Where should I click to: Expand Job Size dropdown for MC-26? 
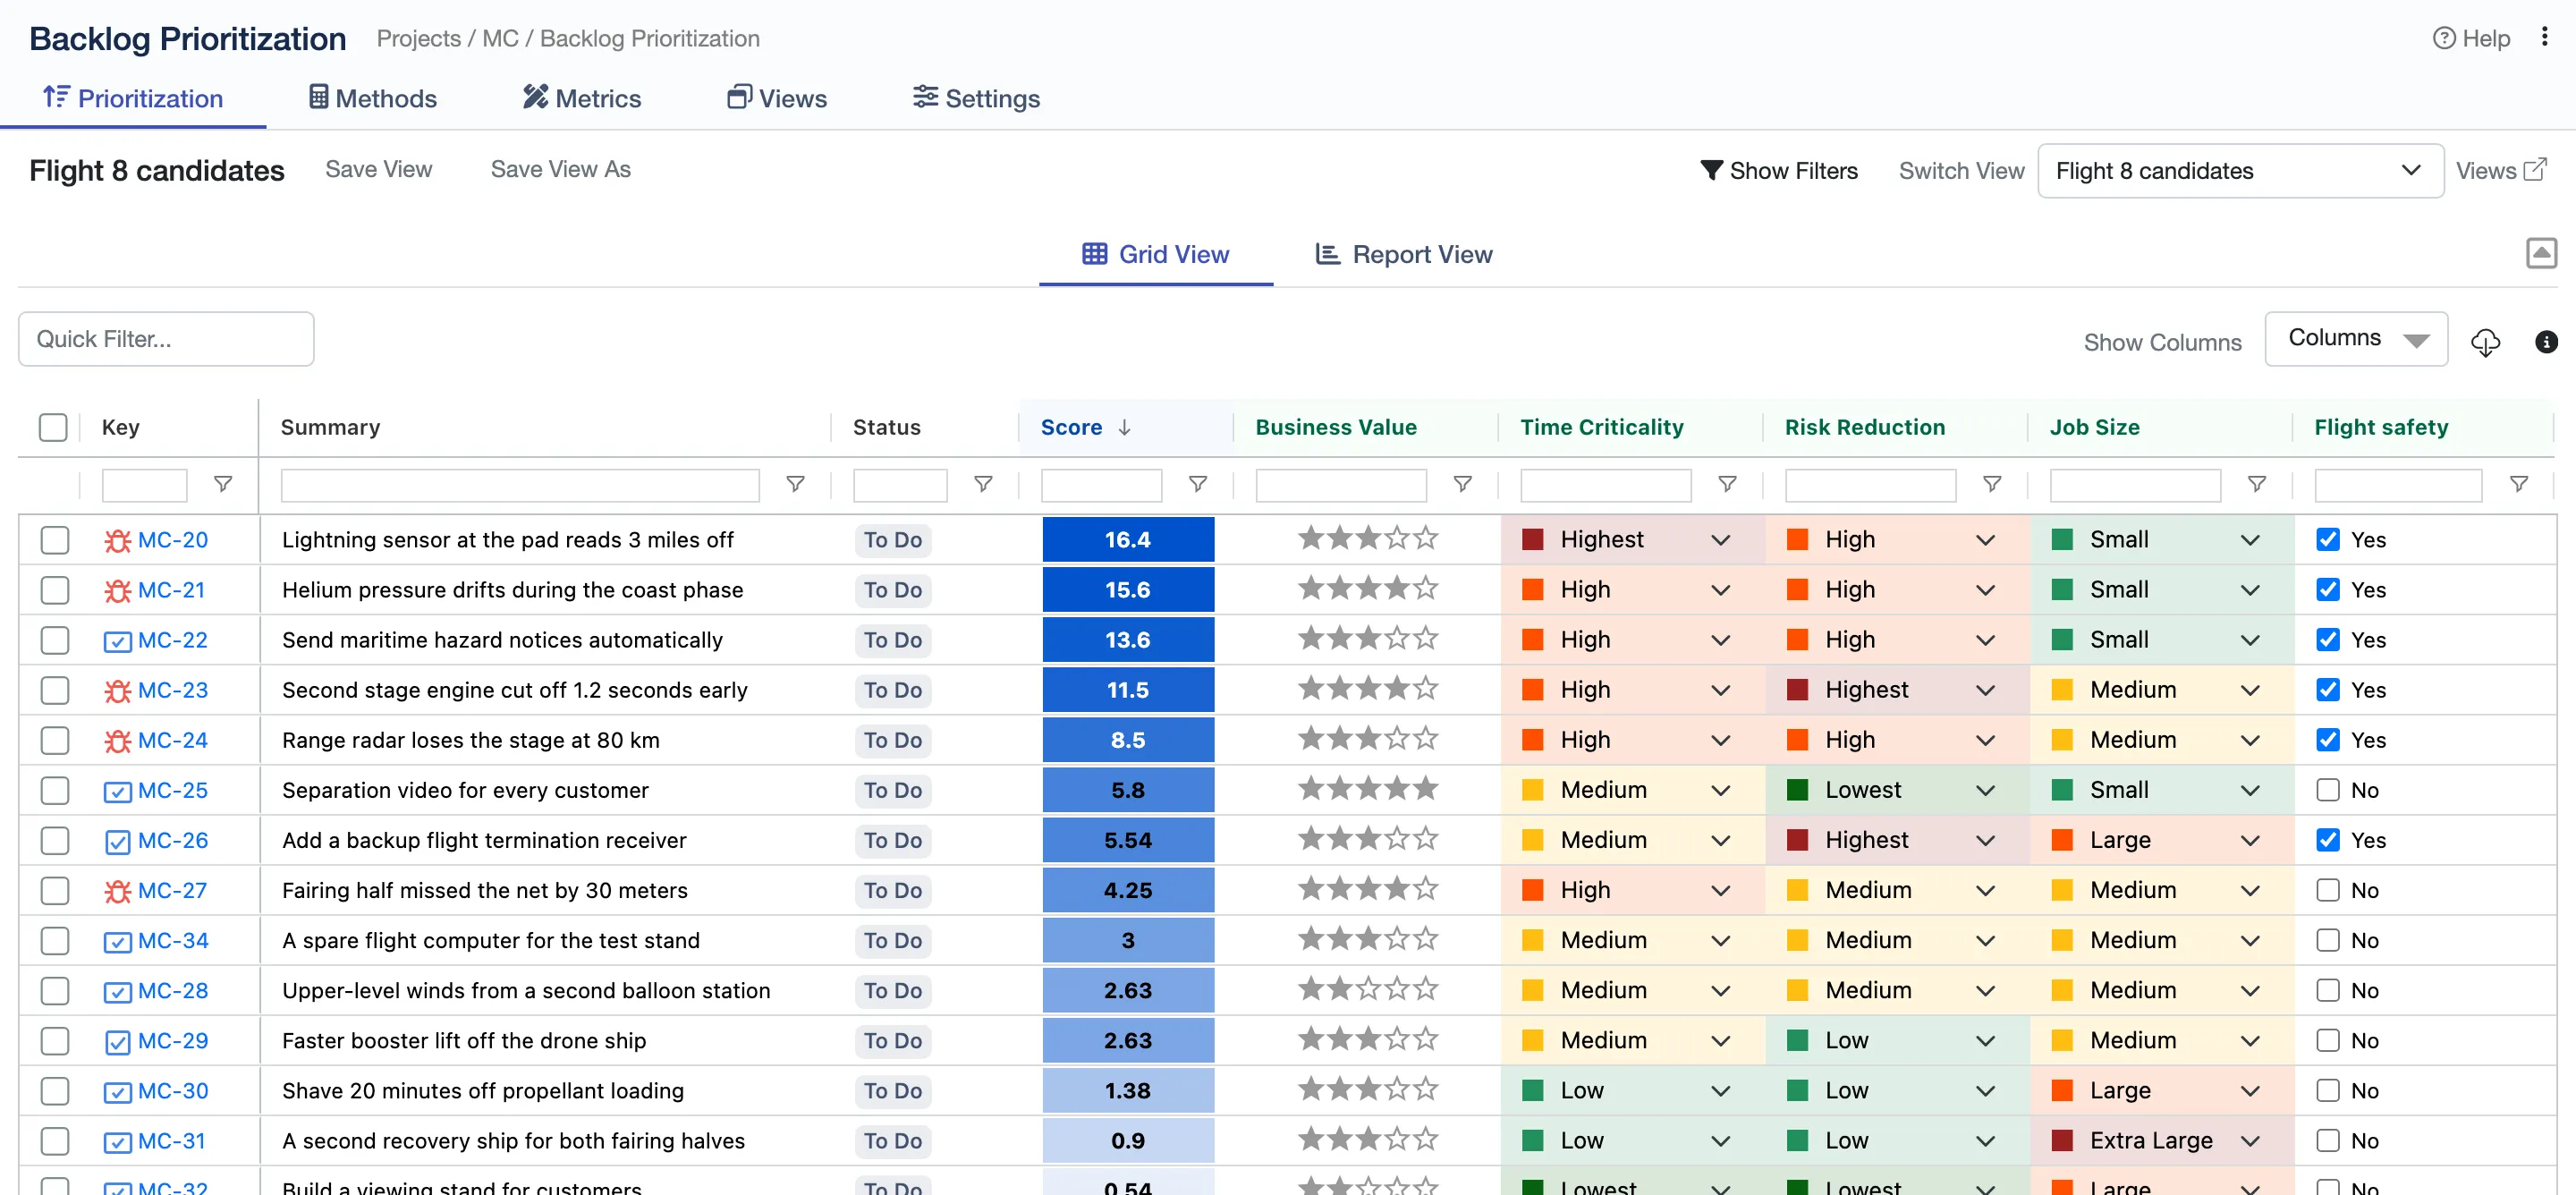pos(2250,841)
